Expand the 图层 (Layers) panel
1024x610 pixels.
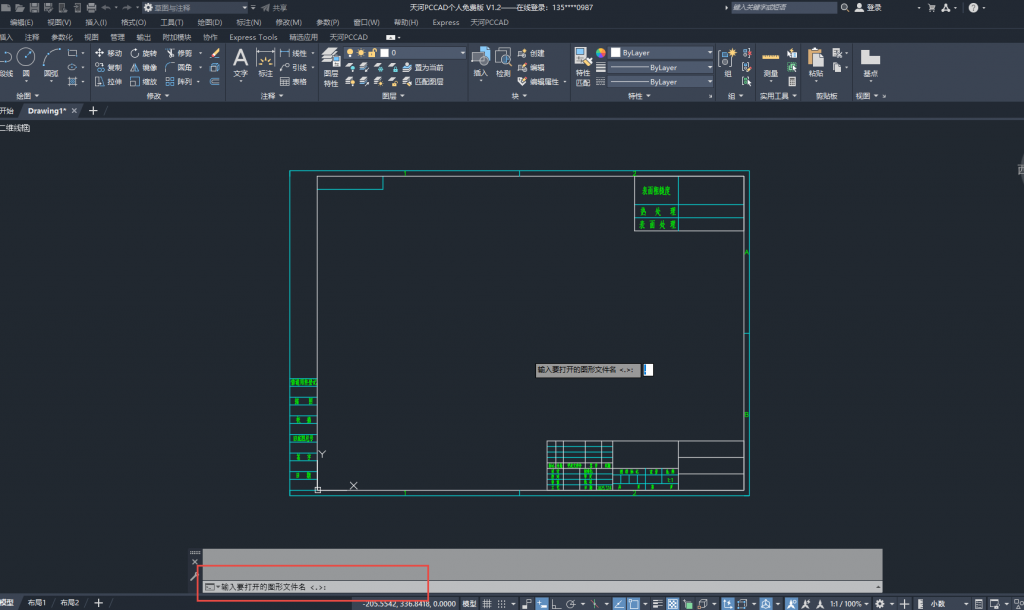pyautogui.click(x=393, y=96)
